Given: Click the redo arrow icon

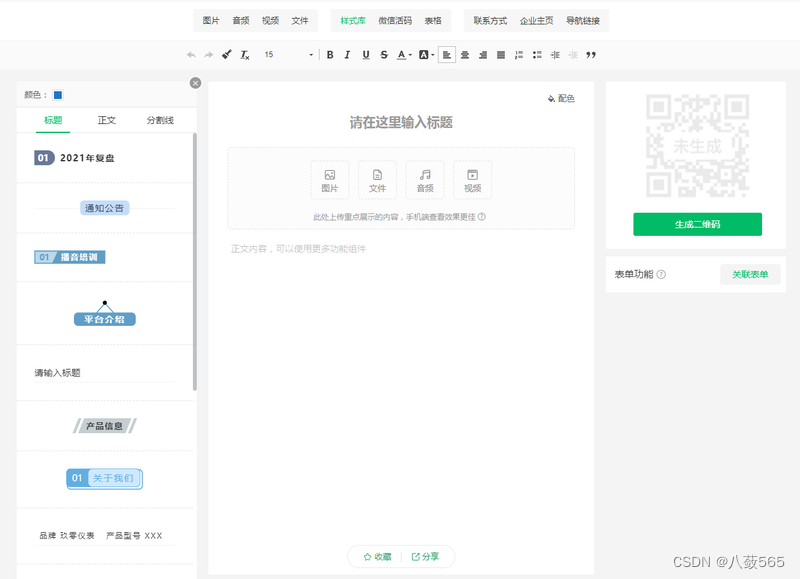Looking at the screenshot, I should [209, 55].
